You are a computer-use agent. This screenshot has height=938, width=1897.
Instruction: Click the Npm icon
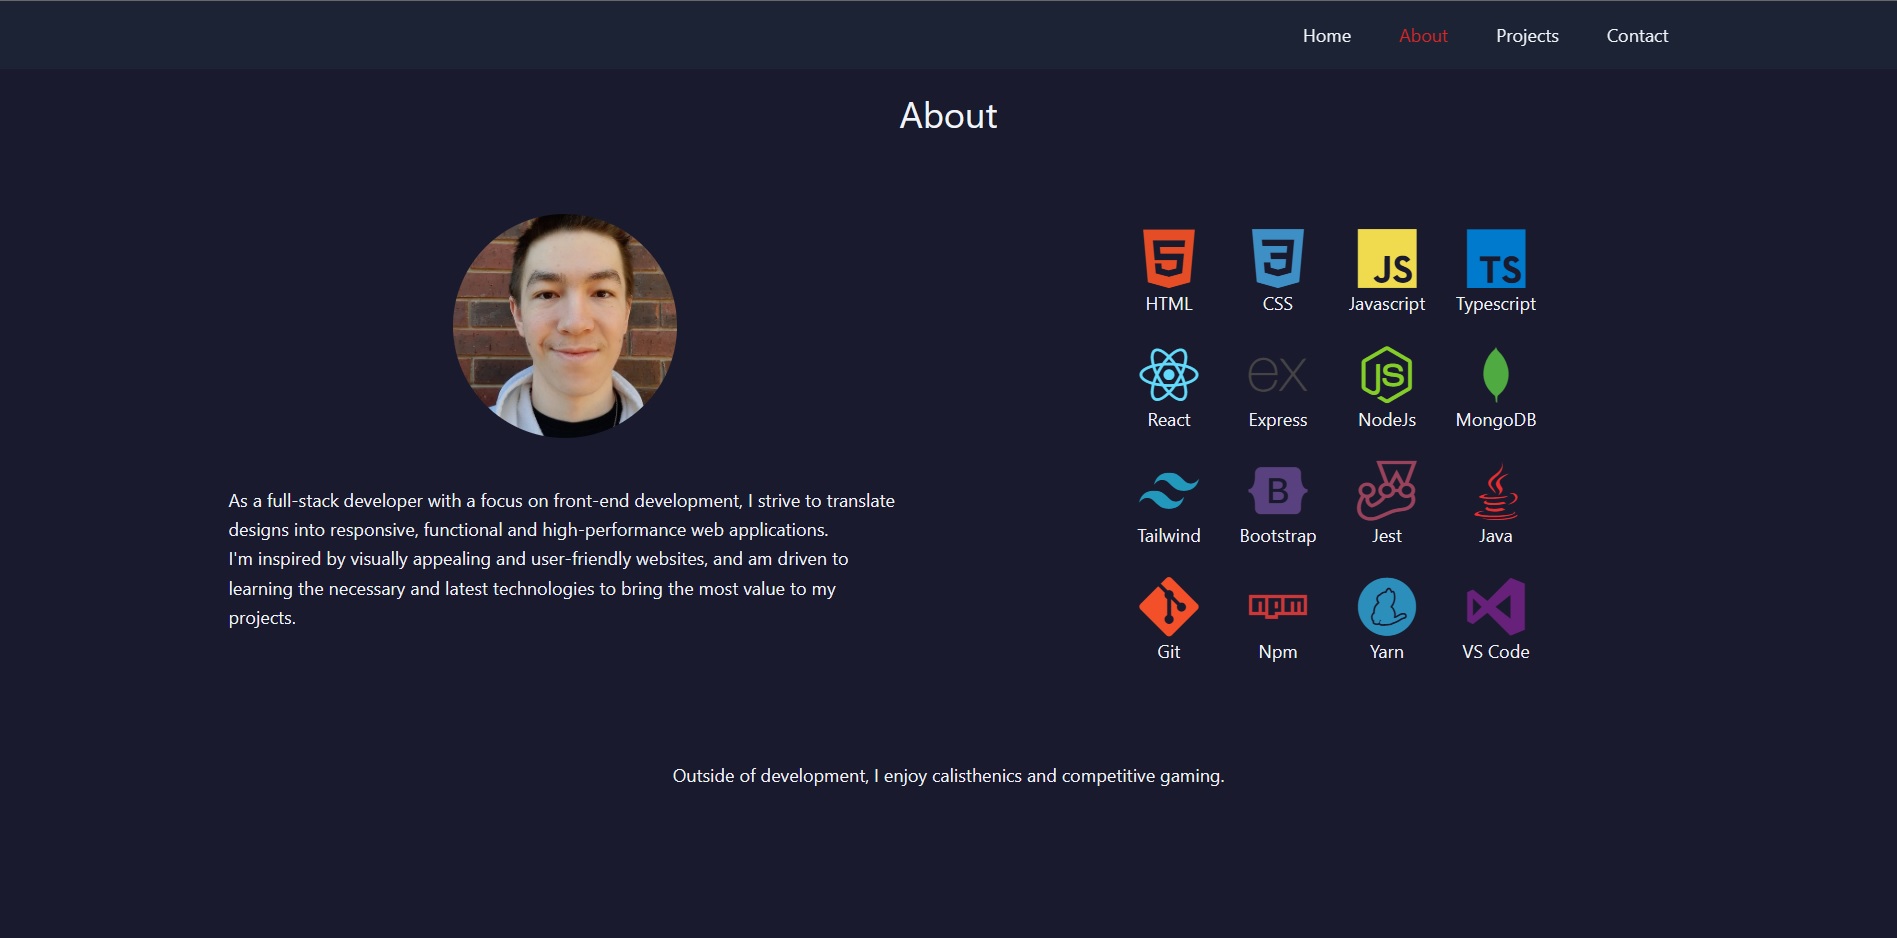1277,607
